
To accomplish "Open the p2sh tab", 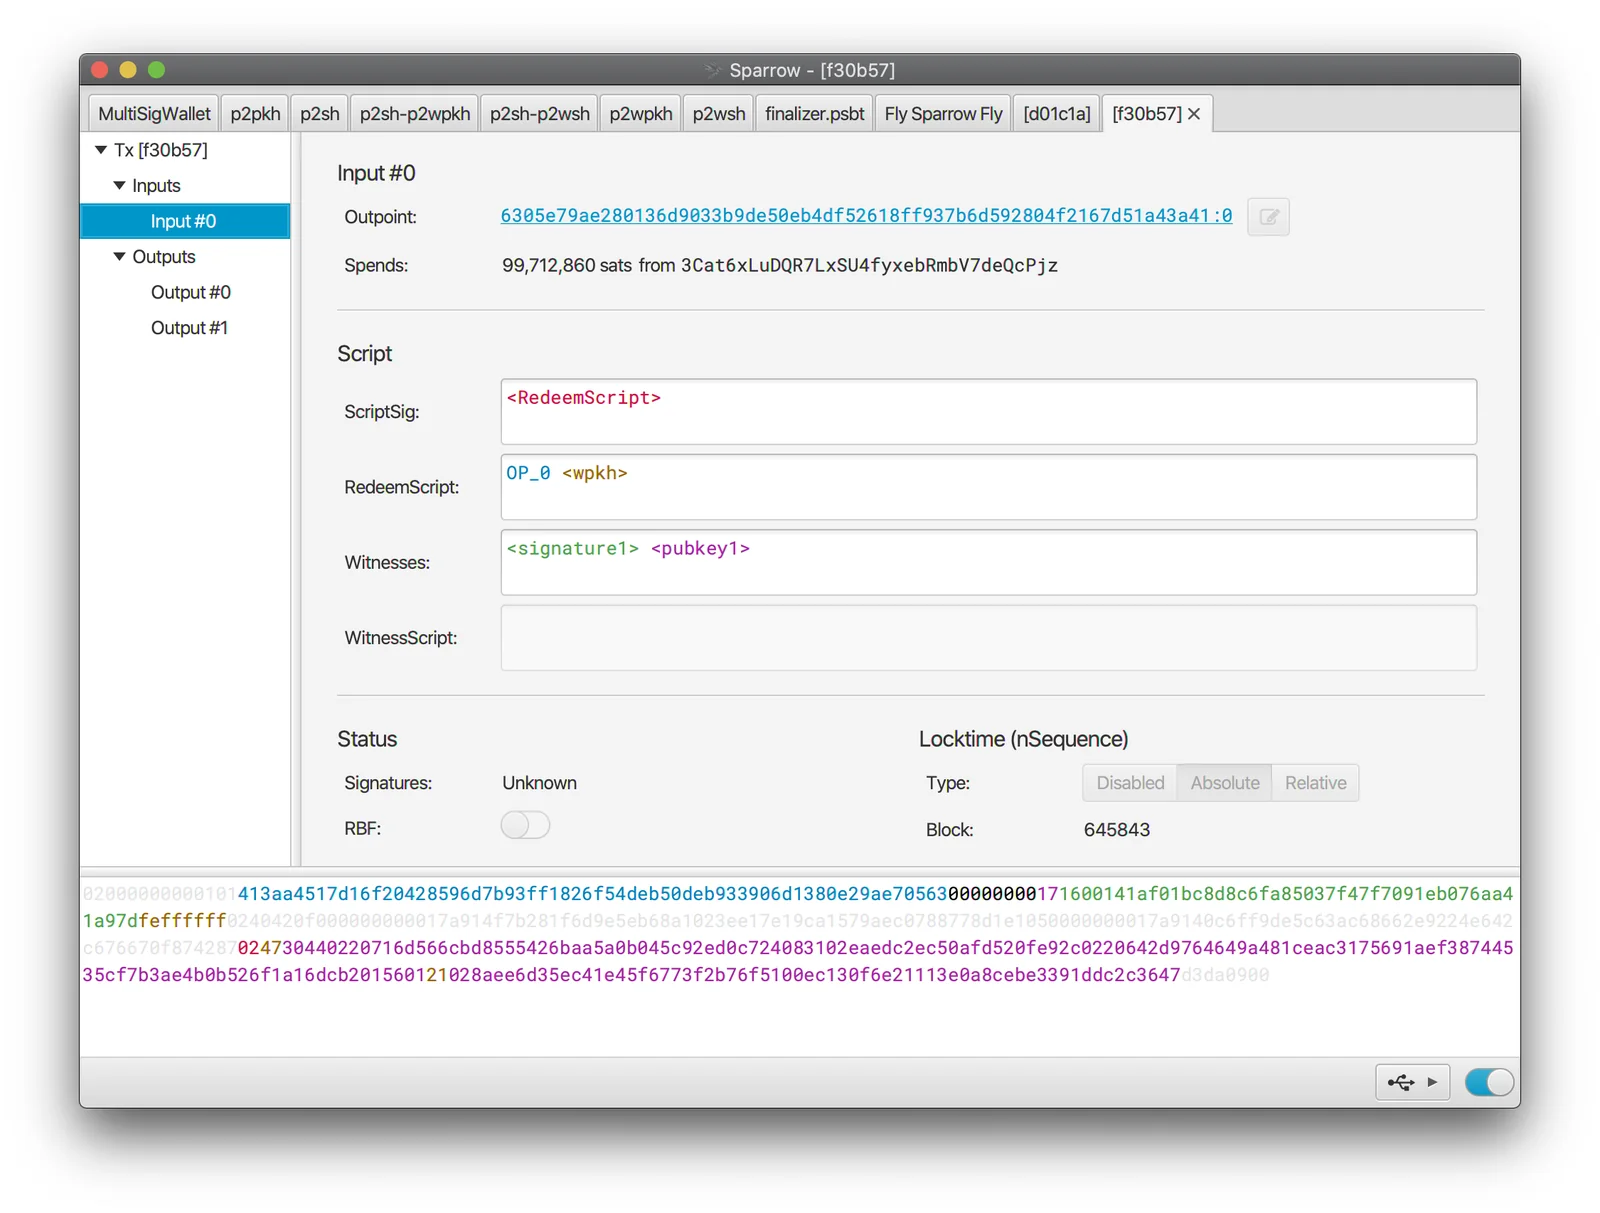I will [x=320, y=114].
